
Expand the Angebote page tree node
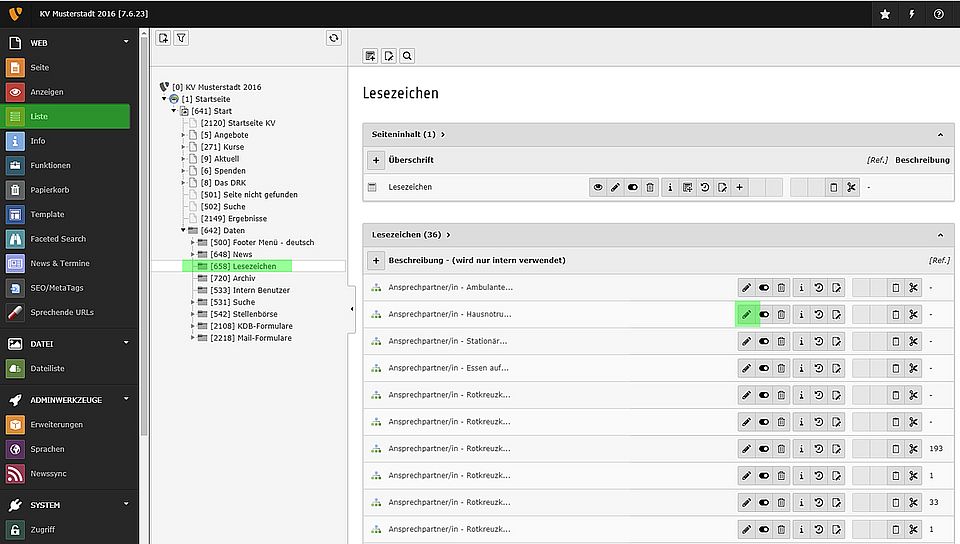pos(183,135)
